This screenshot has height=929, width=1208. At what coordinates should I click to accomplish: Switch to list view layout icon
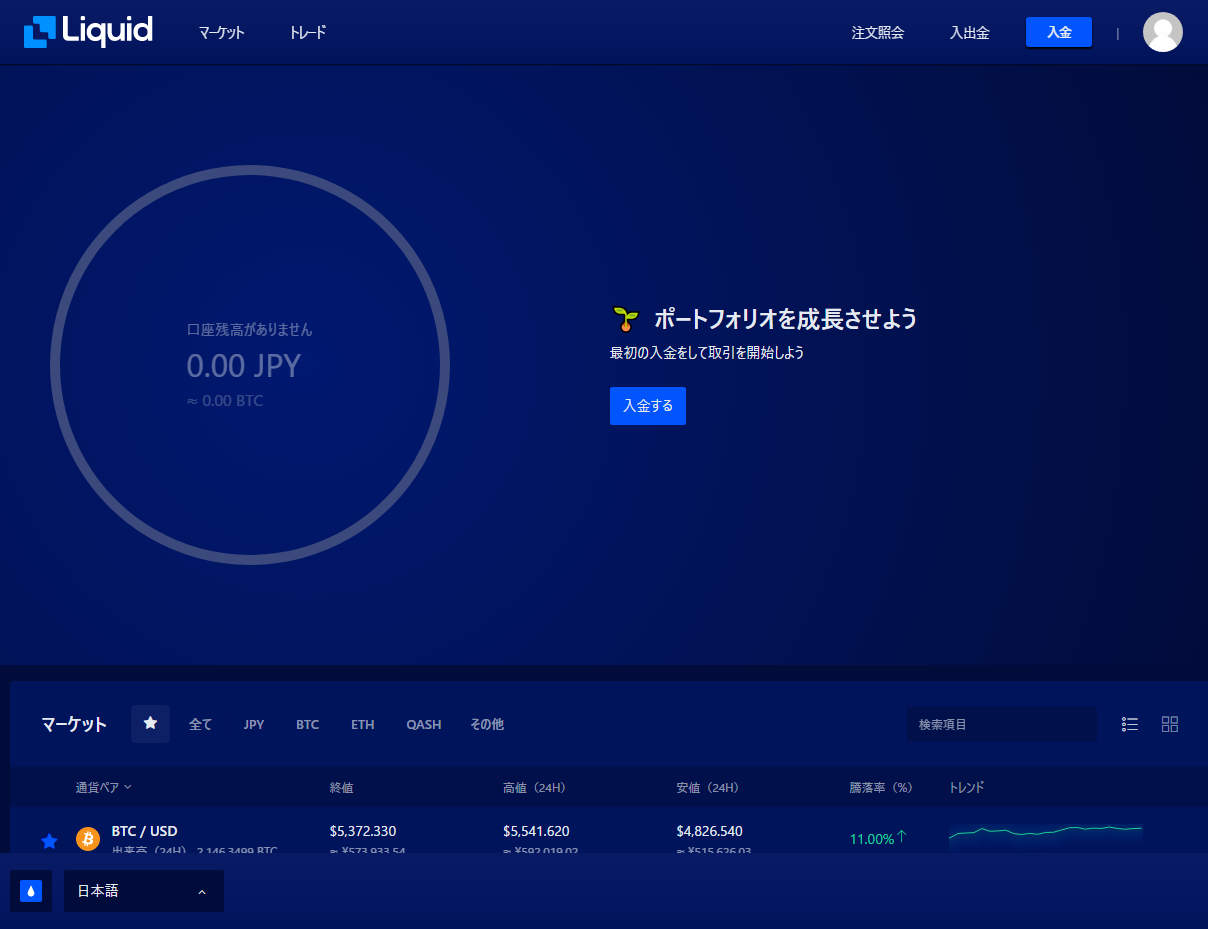coord(1130,724)
